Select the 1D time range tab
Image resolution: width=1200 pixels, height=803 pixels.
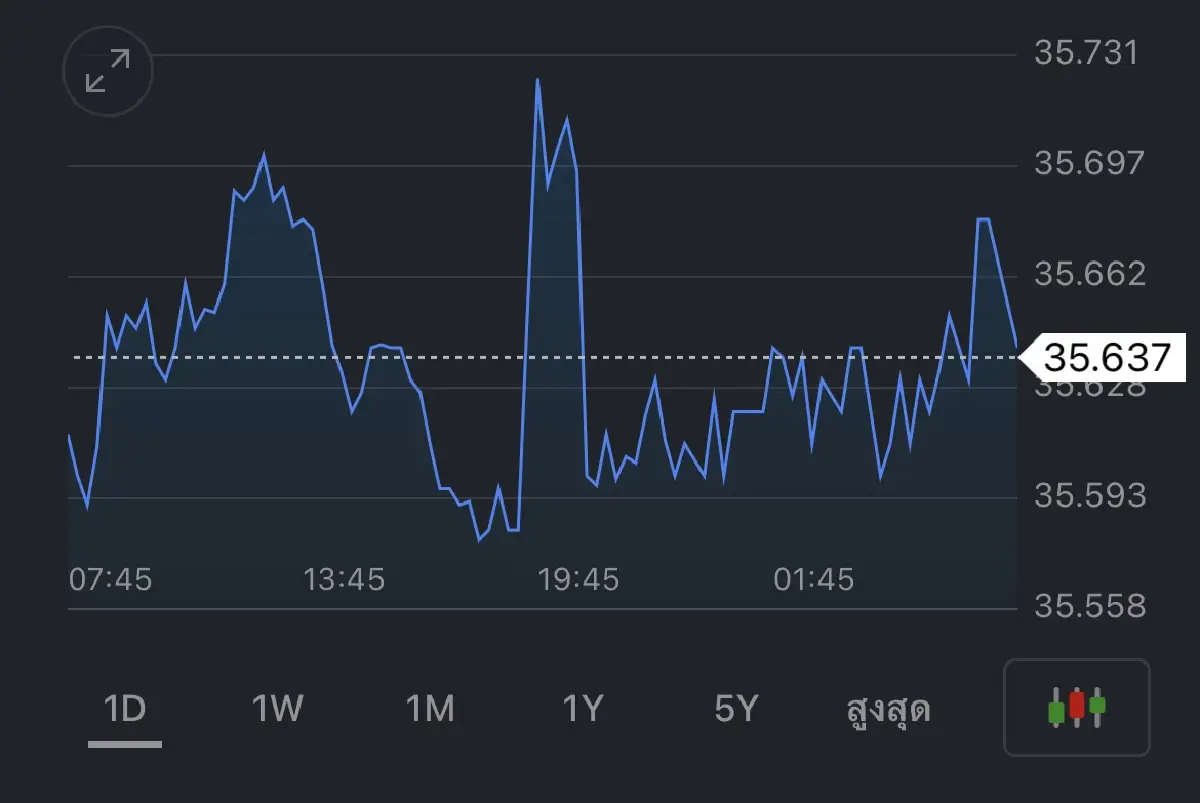(x=125, y=709)
